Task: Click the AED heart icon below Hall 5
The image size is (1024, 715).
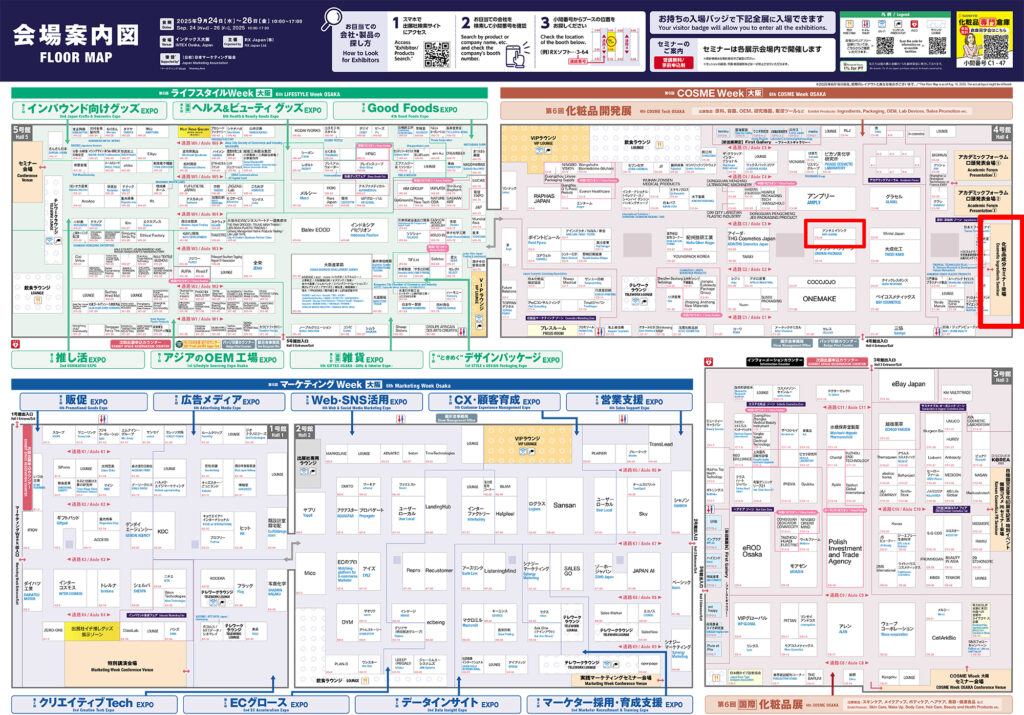Action: coord(16,344)
